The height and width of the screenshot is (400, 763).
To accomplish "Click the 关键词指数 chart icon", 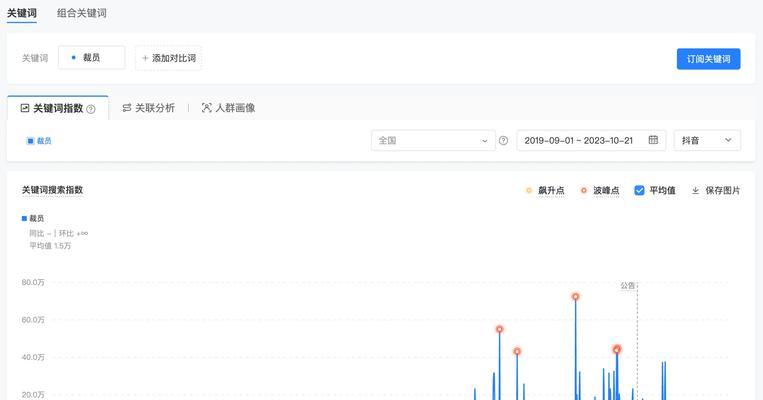I will [25, 108].
